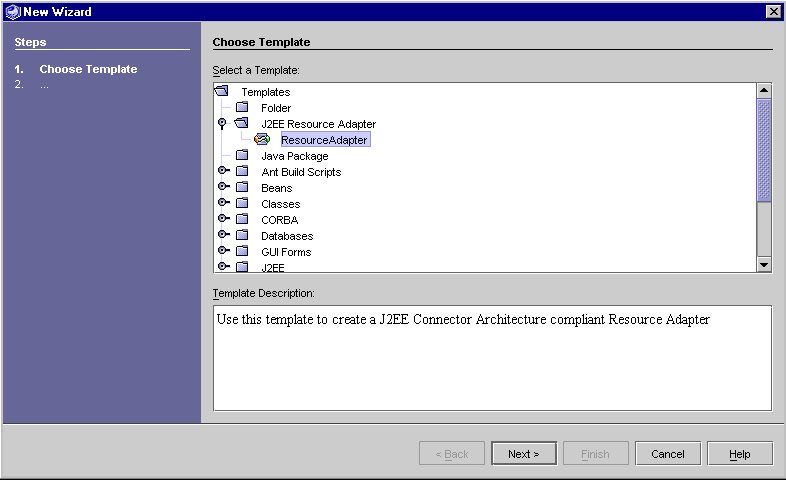
Task: Click the folder icon beside Java Package
Action: (242, 155)
